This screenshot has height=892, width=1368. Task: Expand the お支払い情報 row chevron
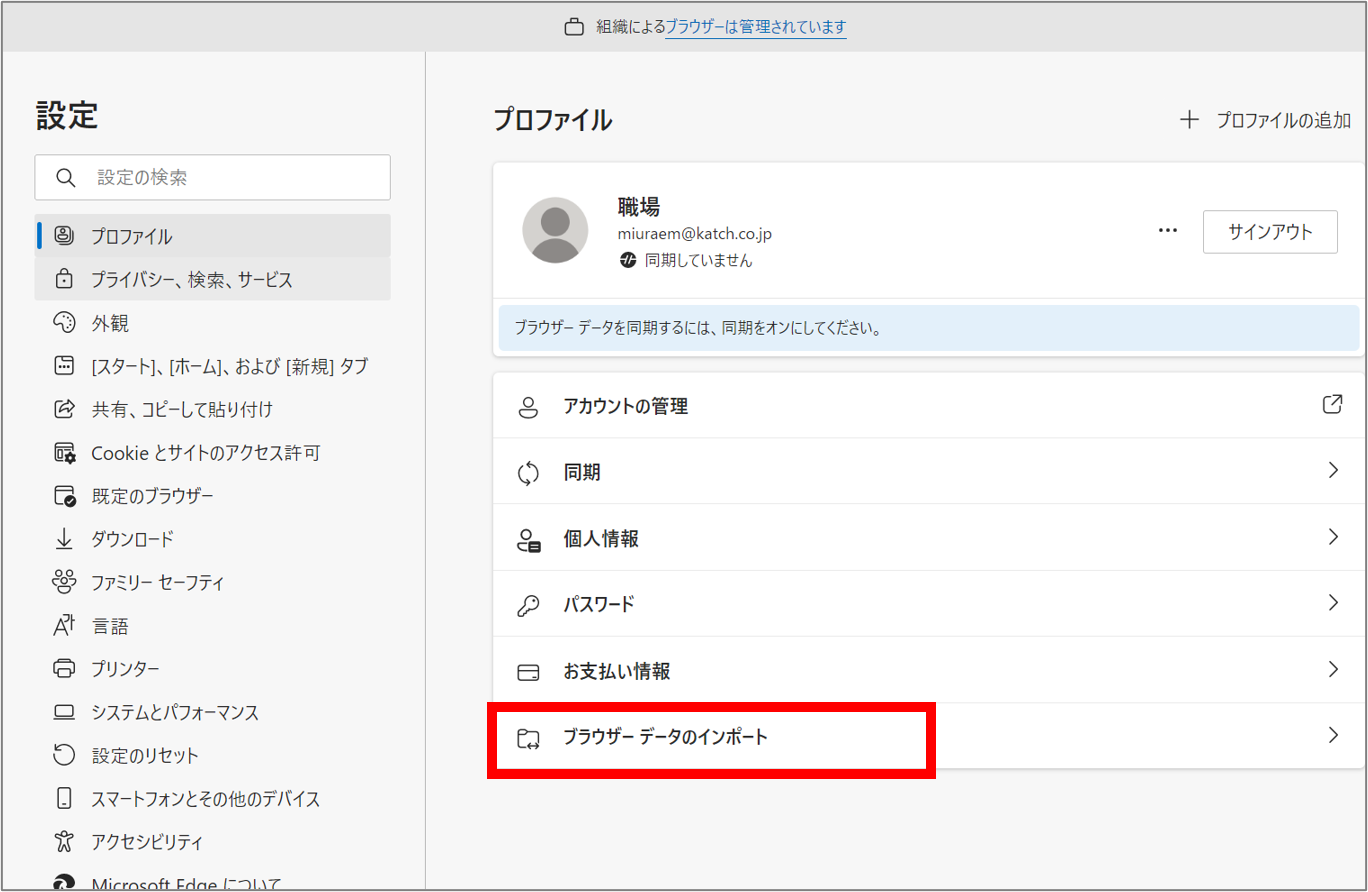1332,669
